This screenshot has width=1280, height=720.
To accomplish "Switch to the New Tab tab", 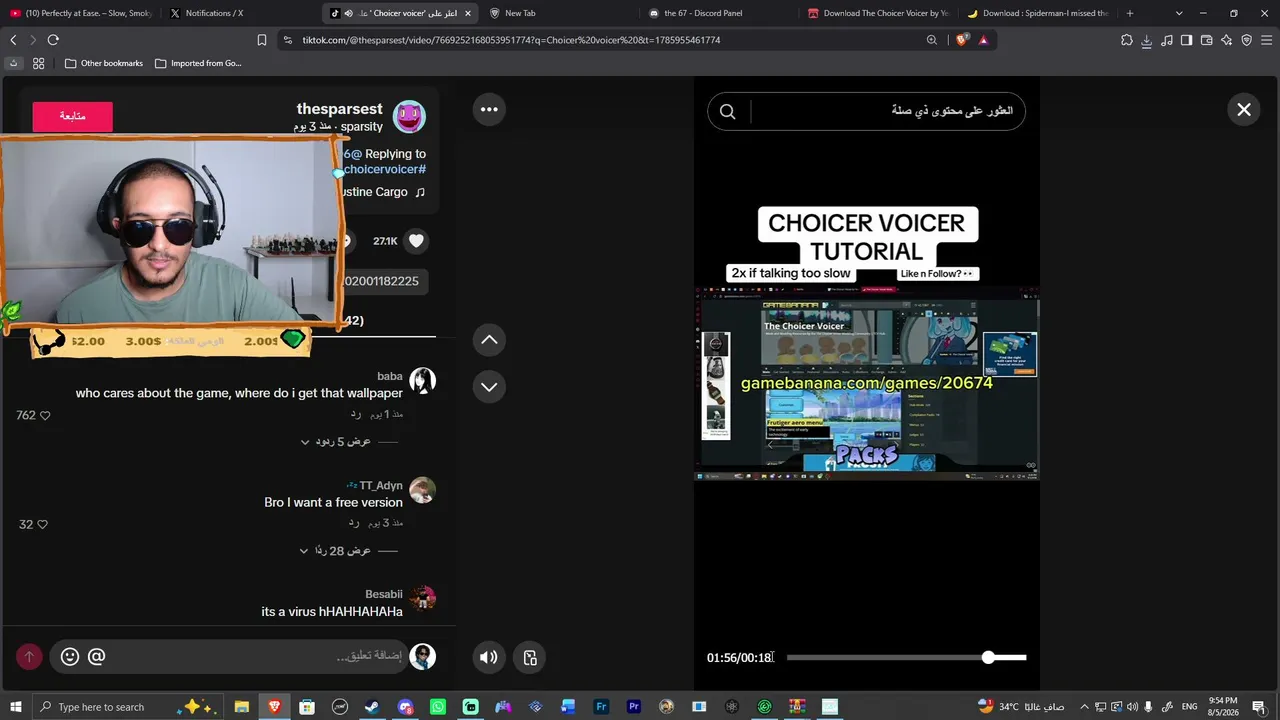I will click(x=560, y=13).
